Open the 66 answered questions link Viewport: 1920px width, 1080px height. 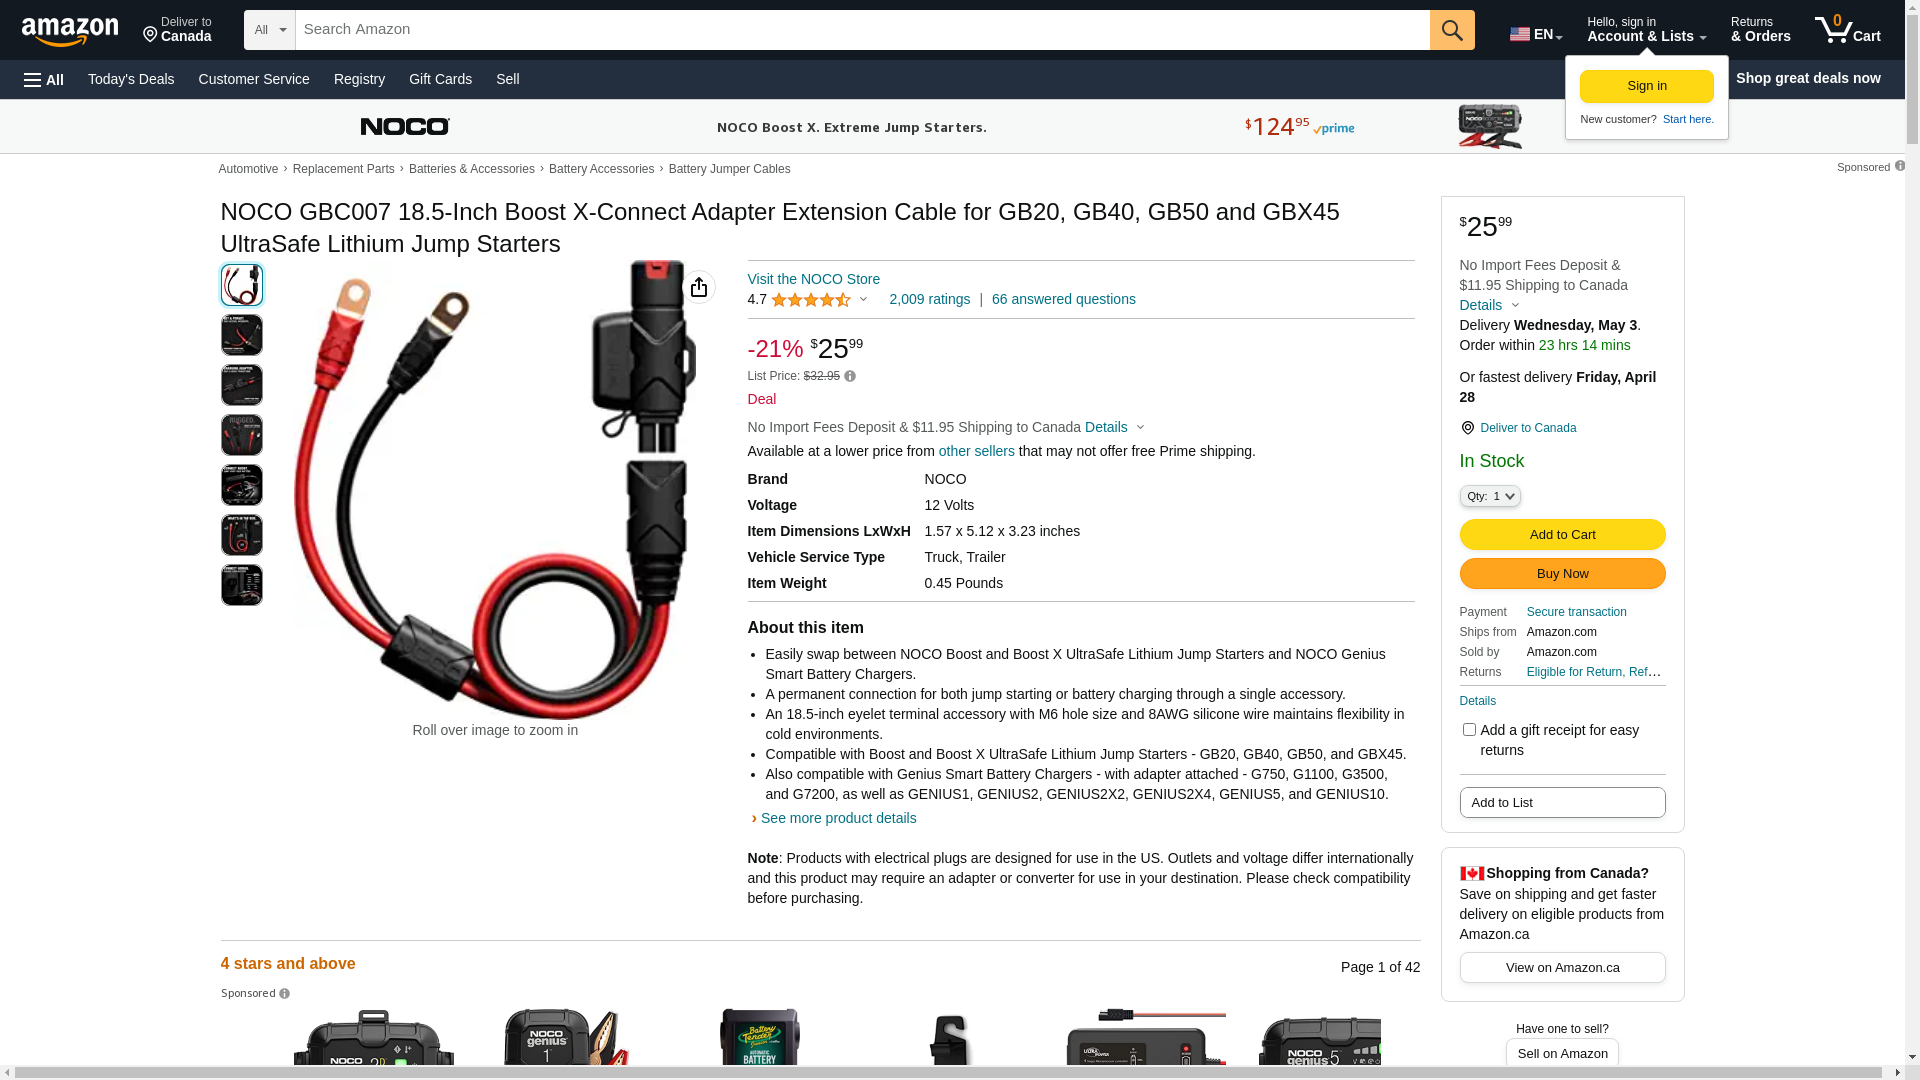[x=1063, y=299]
